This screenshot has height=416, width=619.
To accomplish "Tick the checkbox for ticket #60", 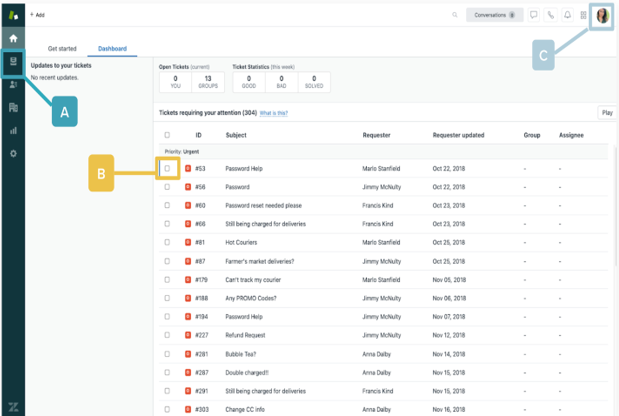I will click(167, 204).
